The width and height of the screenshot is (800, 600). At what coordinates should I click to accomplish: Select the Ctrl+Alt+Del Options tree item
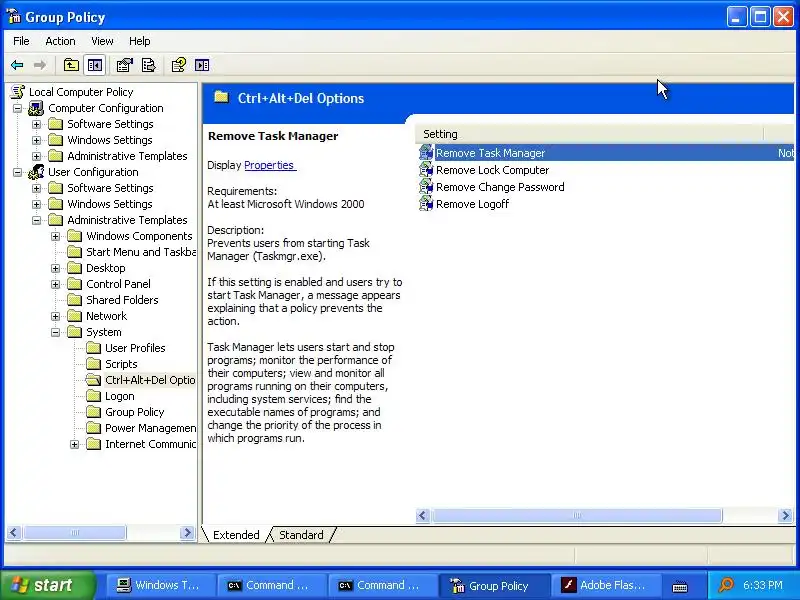coord(150,380)
